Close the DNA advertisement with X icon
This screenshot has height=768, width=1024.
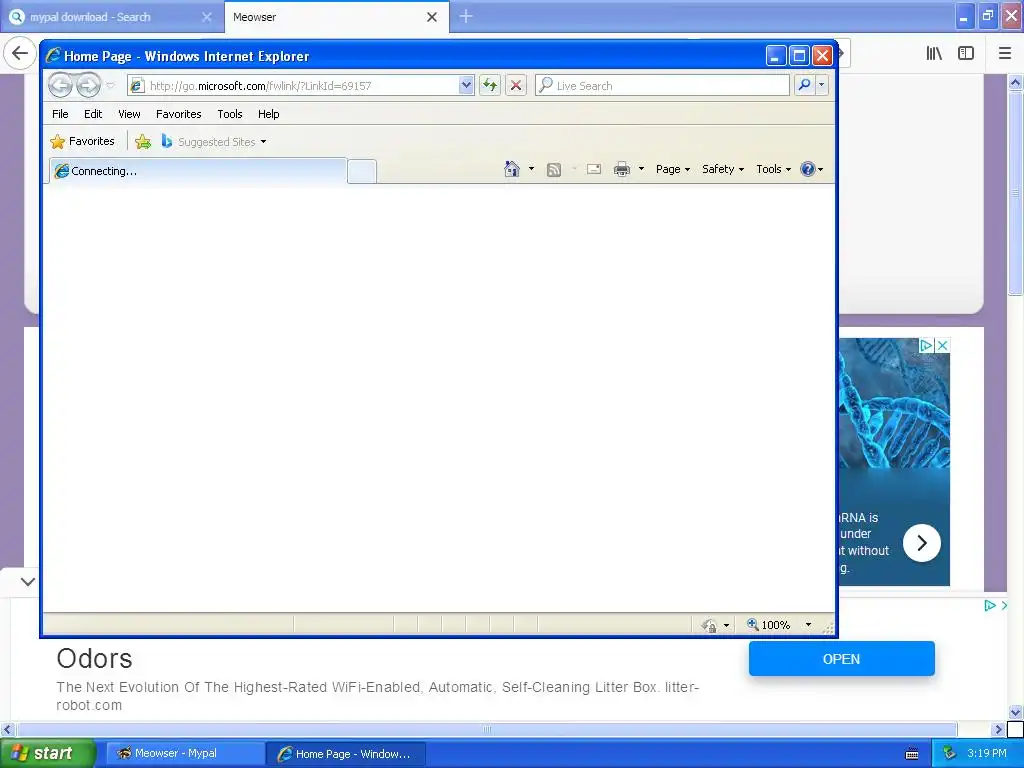pyautogui.click(x=942, y=345)
